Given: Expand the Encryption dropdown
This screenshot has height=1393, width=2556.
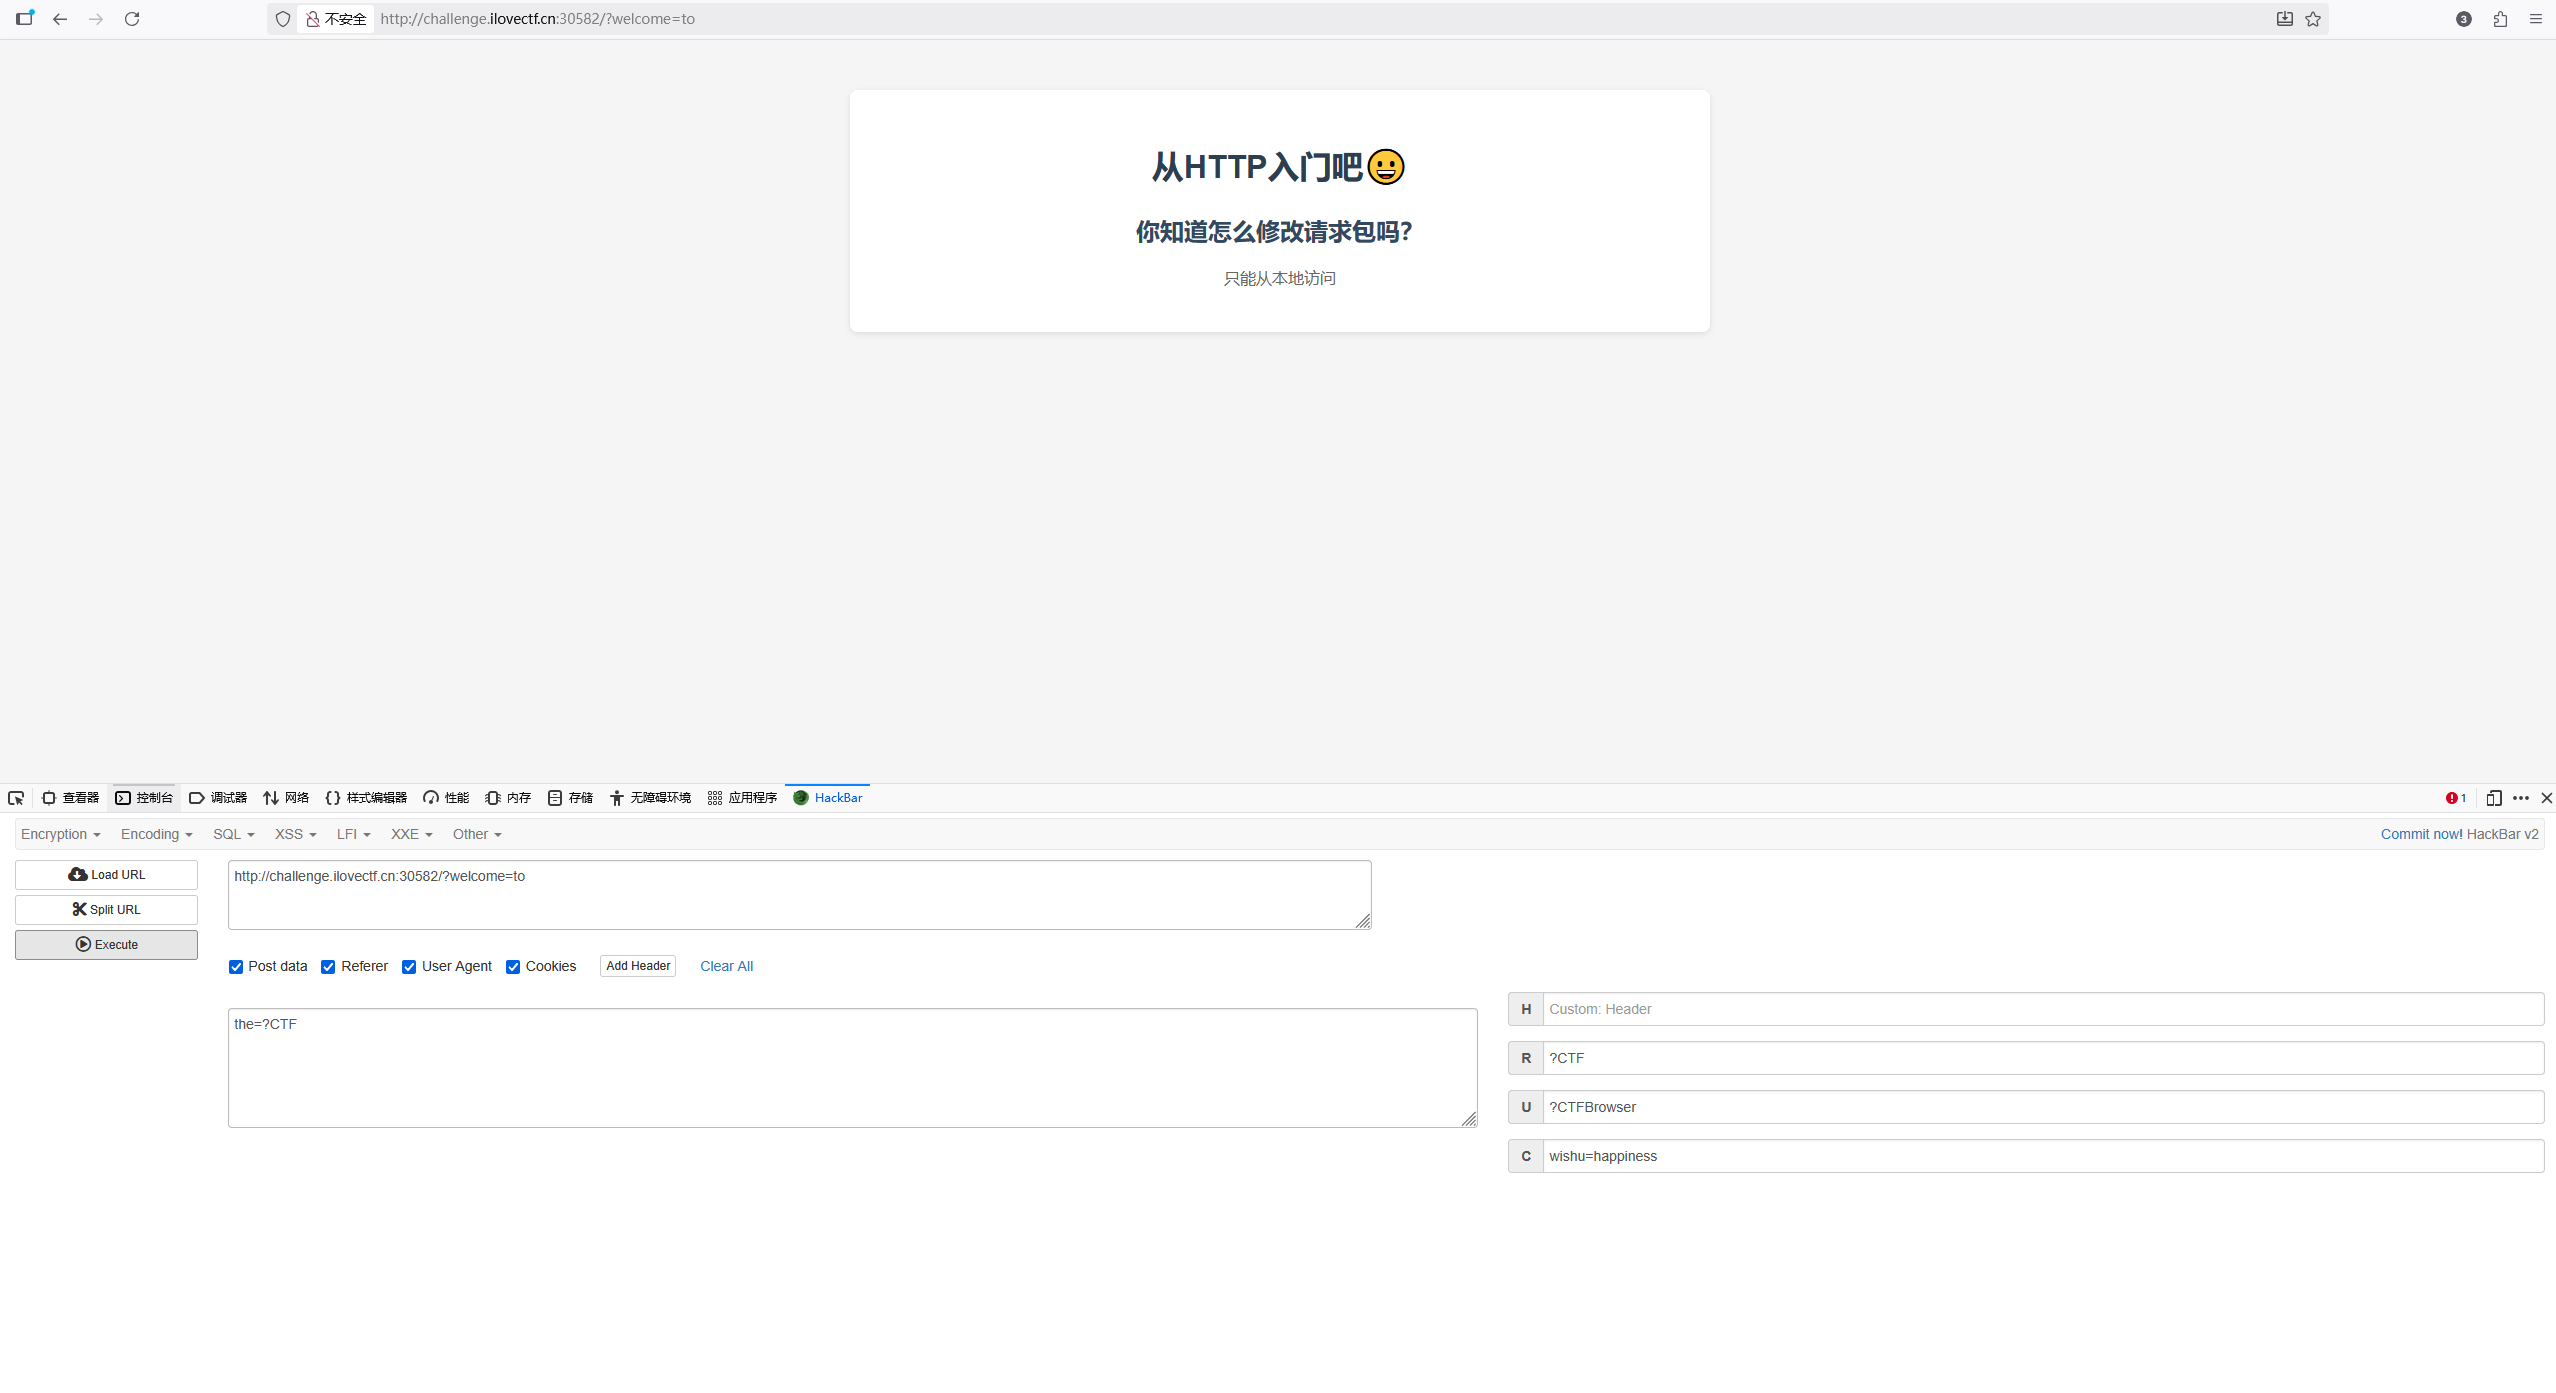Looking at the screenshot, I should click(x=60, y=834).
